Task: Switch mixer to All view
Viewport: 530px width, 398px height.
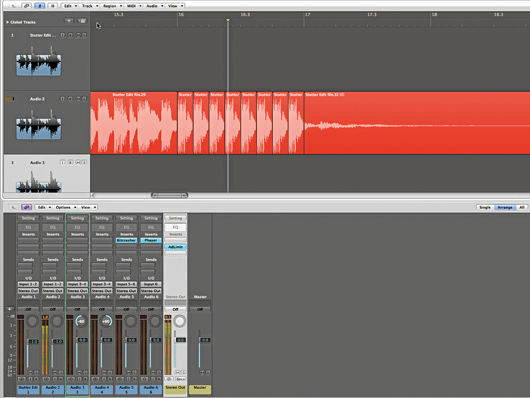Action: pyautogui.click(x=522, y=207)
